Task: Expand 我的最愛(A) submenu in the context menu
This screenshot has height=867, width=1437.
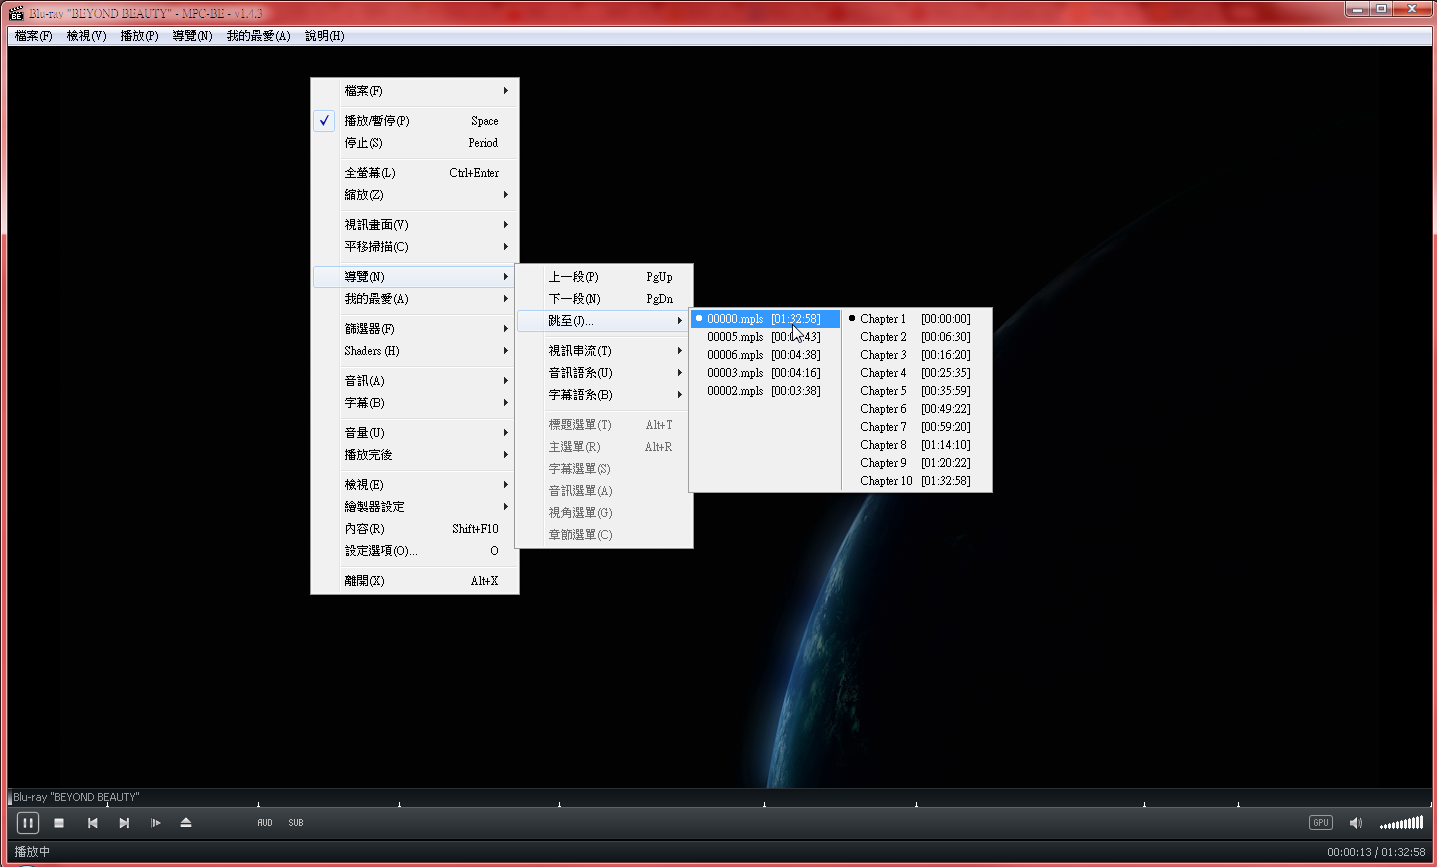Action: coord(415,299)
